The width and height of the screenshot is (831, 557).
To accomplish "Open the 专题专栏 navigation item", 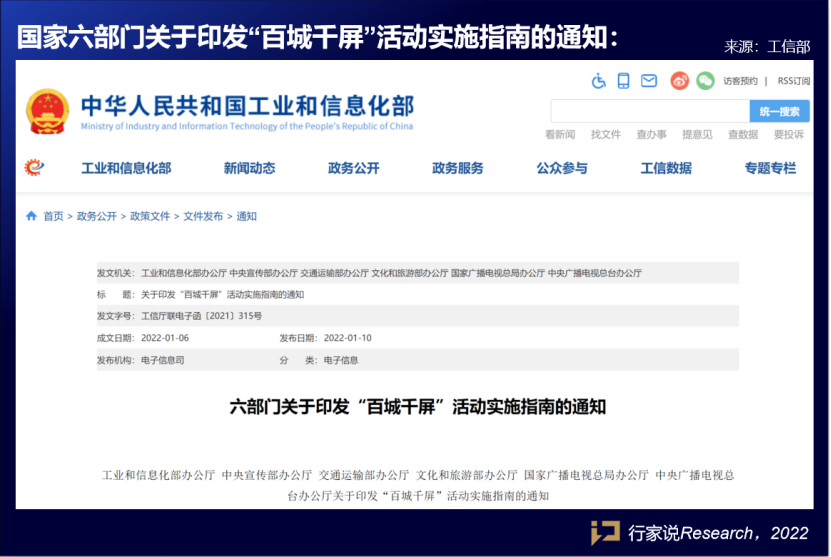I will pyautogui.click(x=770, y=168).
